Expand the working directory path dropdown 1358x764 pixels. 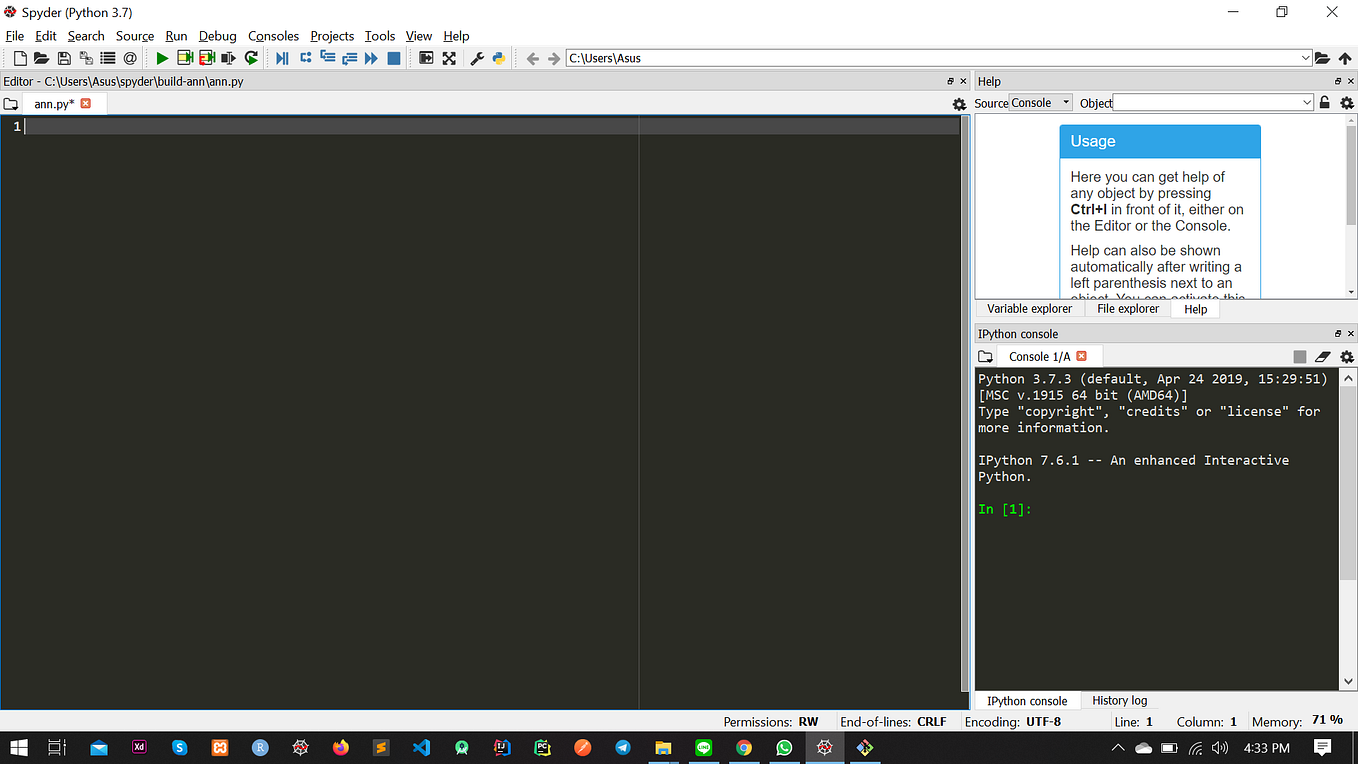pyautogui.click(x=1307, y=58)
